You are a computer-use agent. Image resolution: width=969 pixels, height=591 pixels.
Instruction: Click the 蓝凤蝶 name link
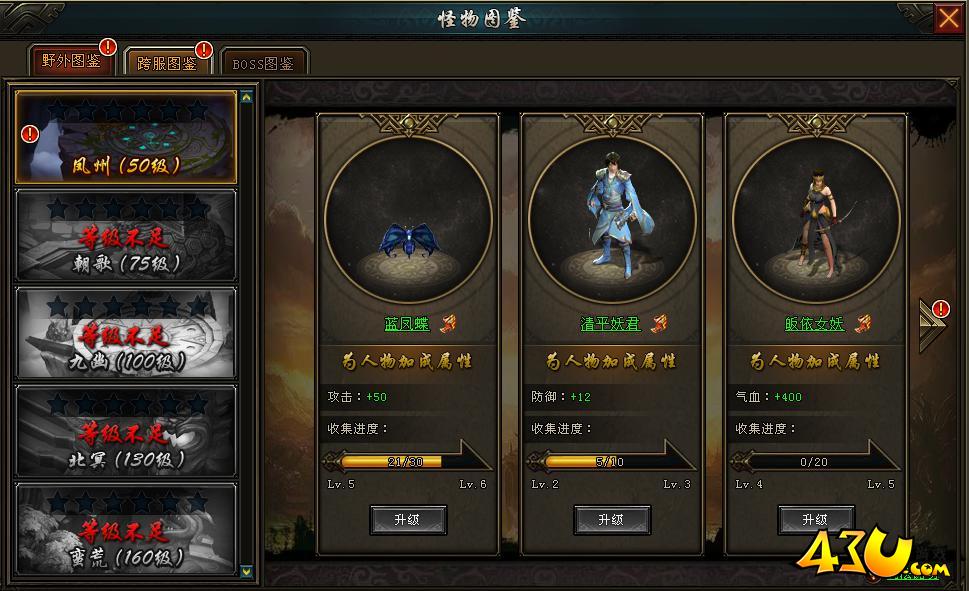(407, 324)
